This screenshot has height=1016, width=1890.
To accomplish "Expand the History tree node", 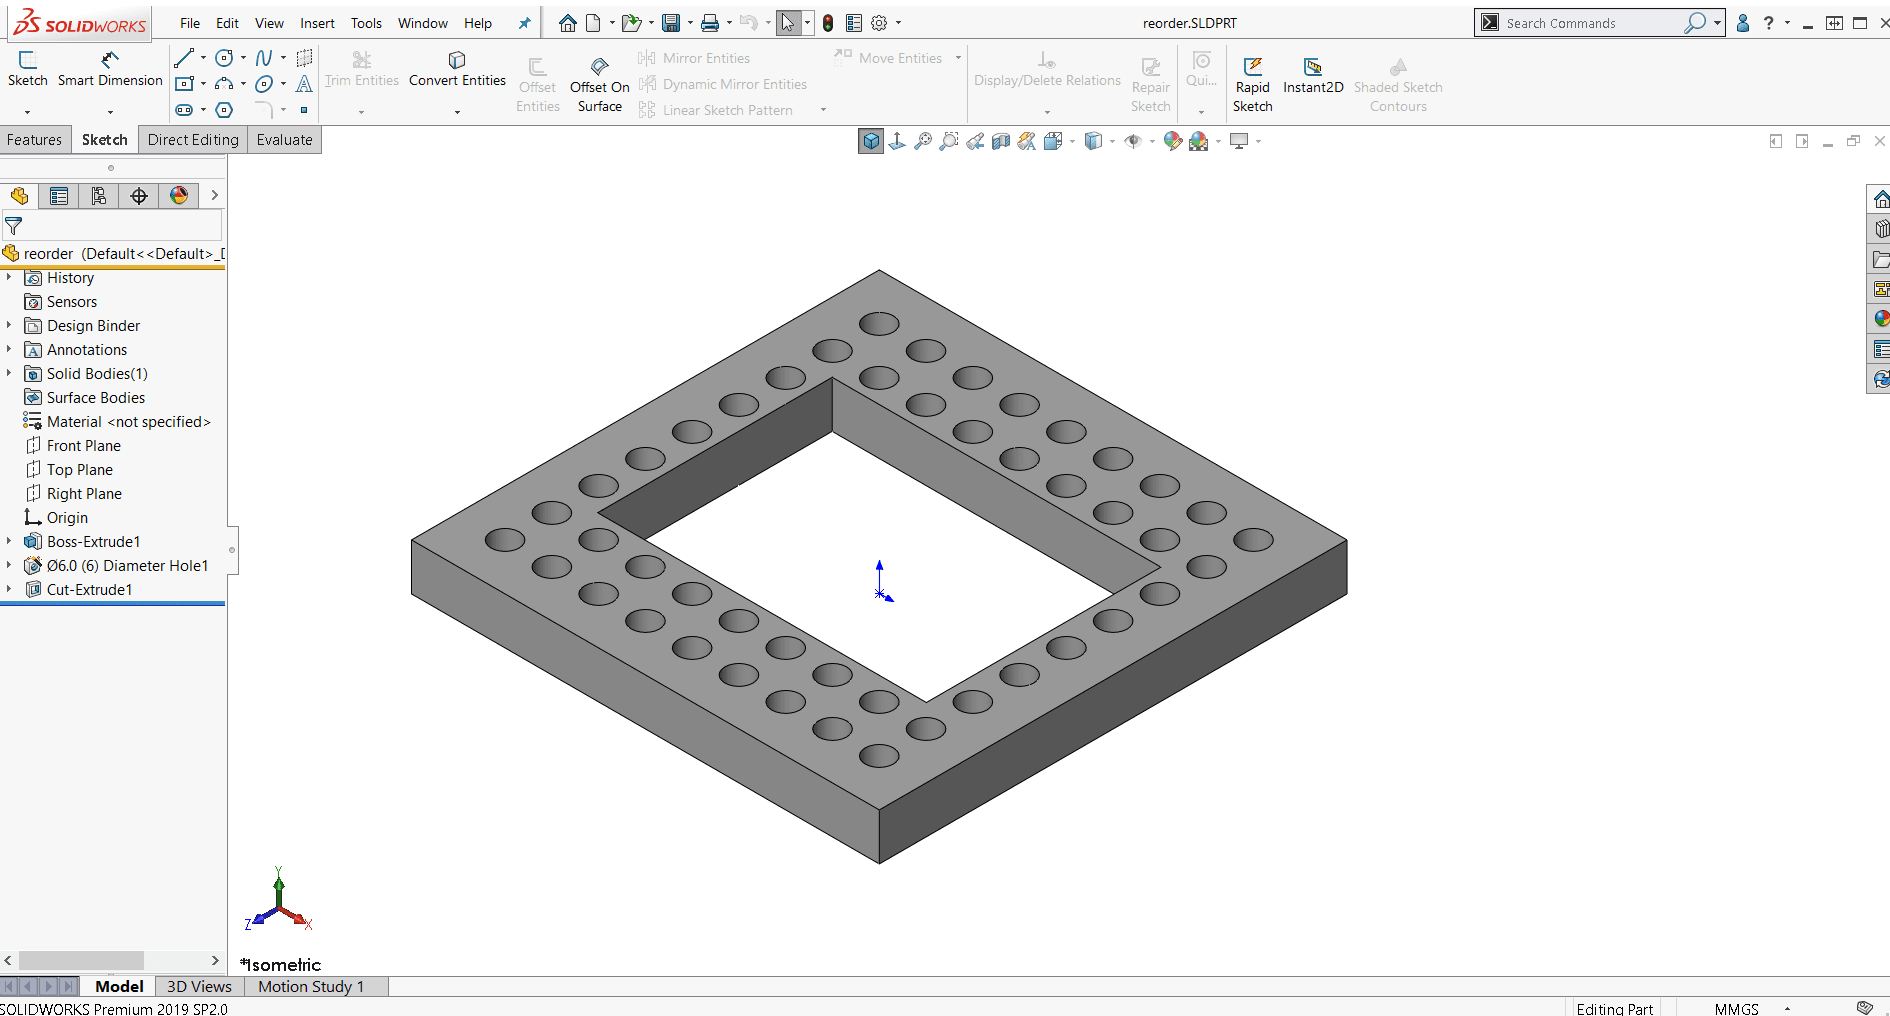I will [x=9, y=277].
